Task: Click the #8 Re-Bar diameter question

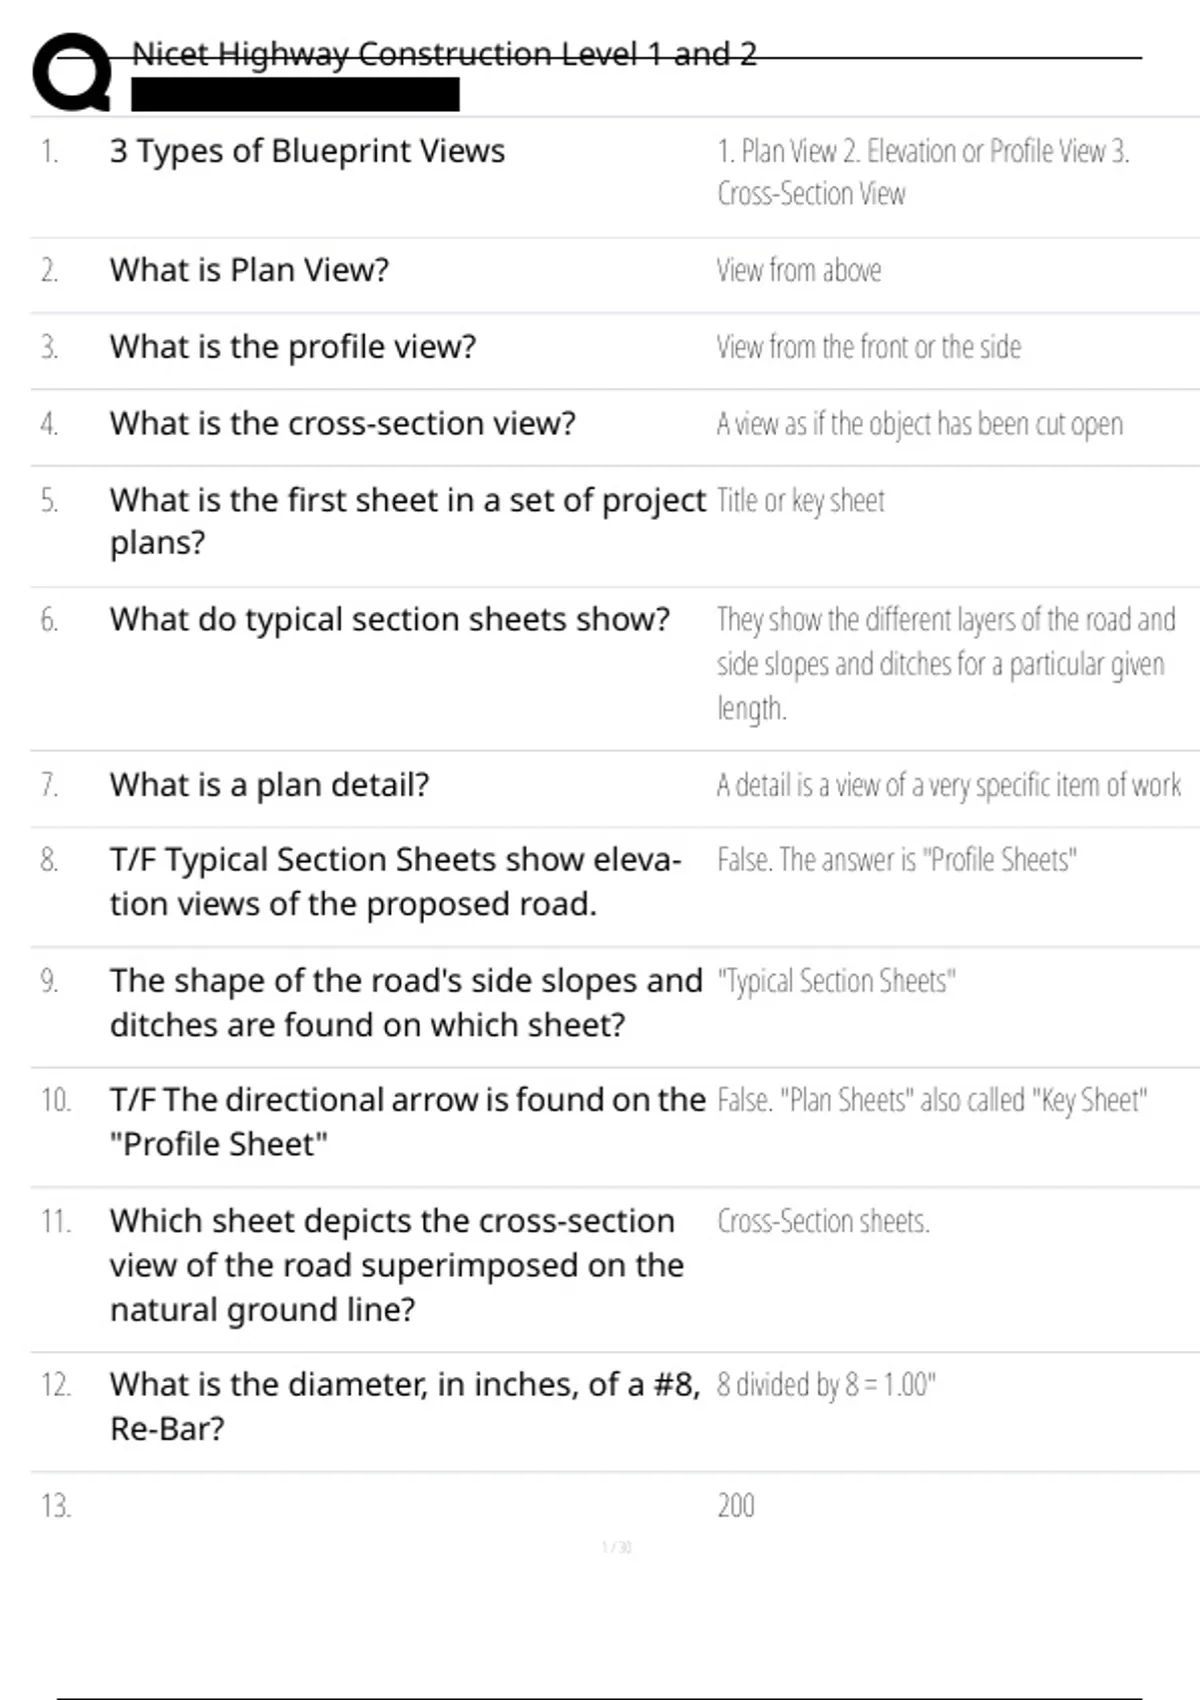Action: (x=405, y=1406)
